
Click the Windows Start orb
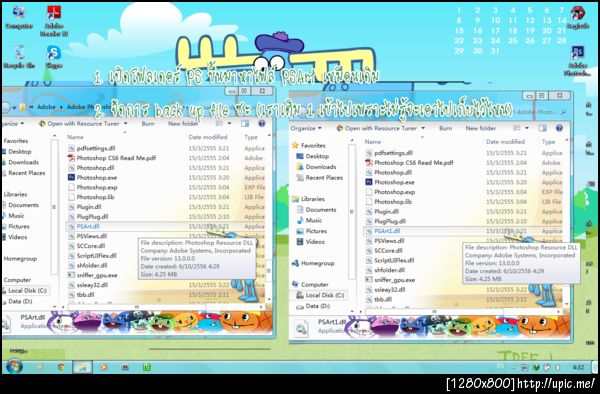click(14, 366)
